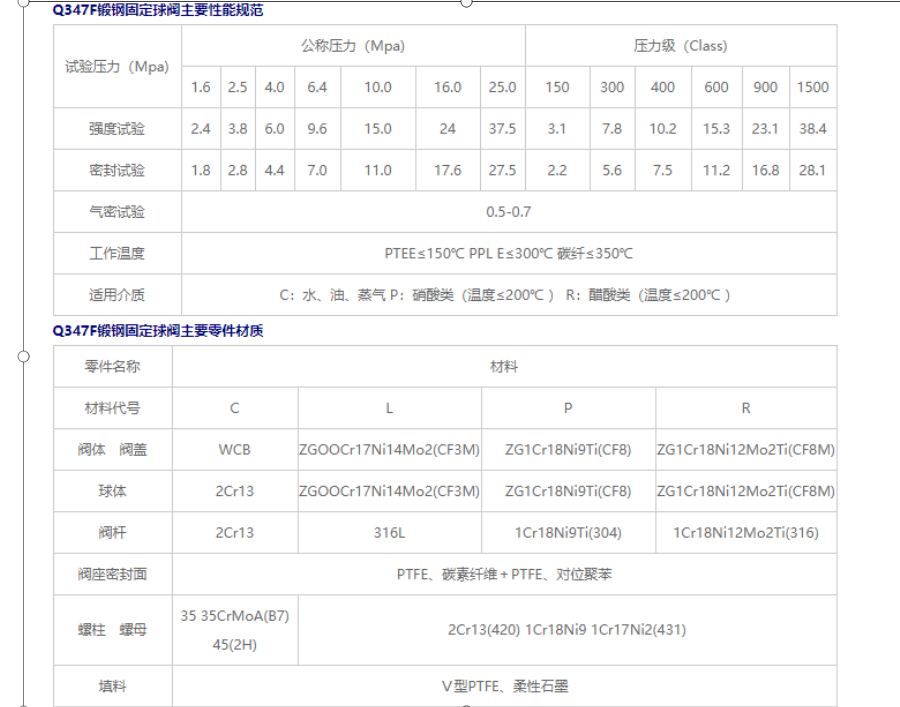The image size is (900, 707).
Task: Click the 1Cr18Ni12Mo2Ti(316) cell
Action: pos(745,533)
